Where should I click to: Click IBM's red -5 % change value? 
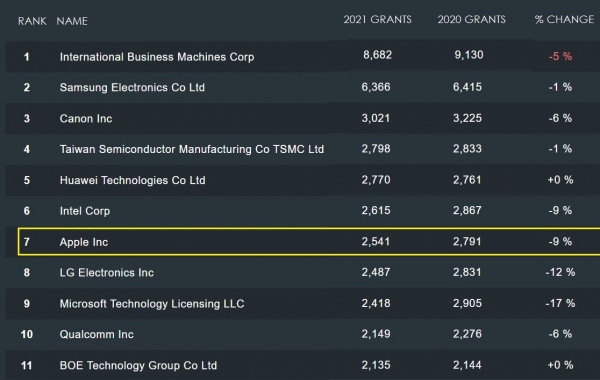tap(560, 56)
